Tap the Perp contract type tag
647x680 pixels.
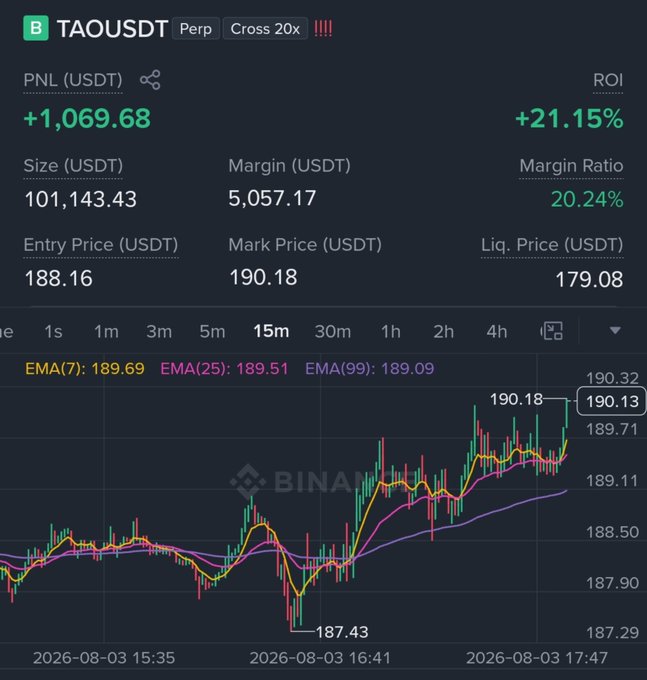click(196, 29)
